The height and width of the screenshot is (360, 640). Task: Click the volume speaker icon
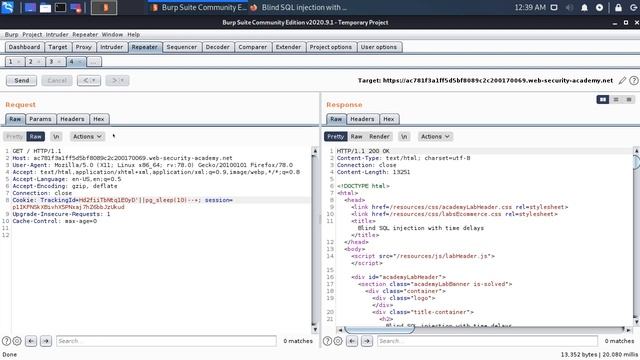pos(569,7)
